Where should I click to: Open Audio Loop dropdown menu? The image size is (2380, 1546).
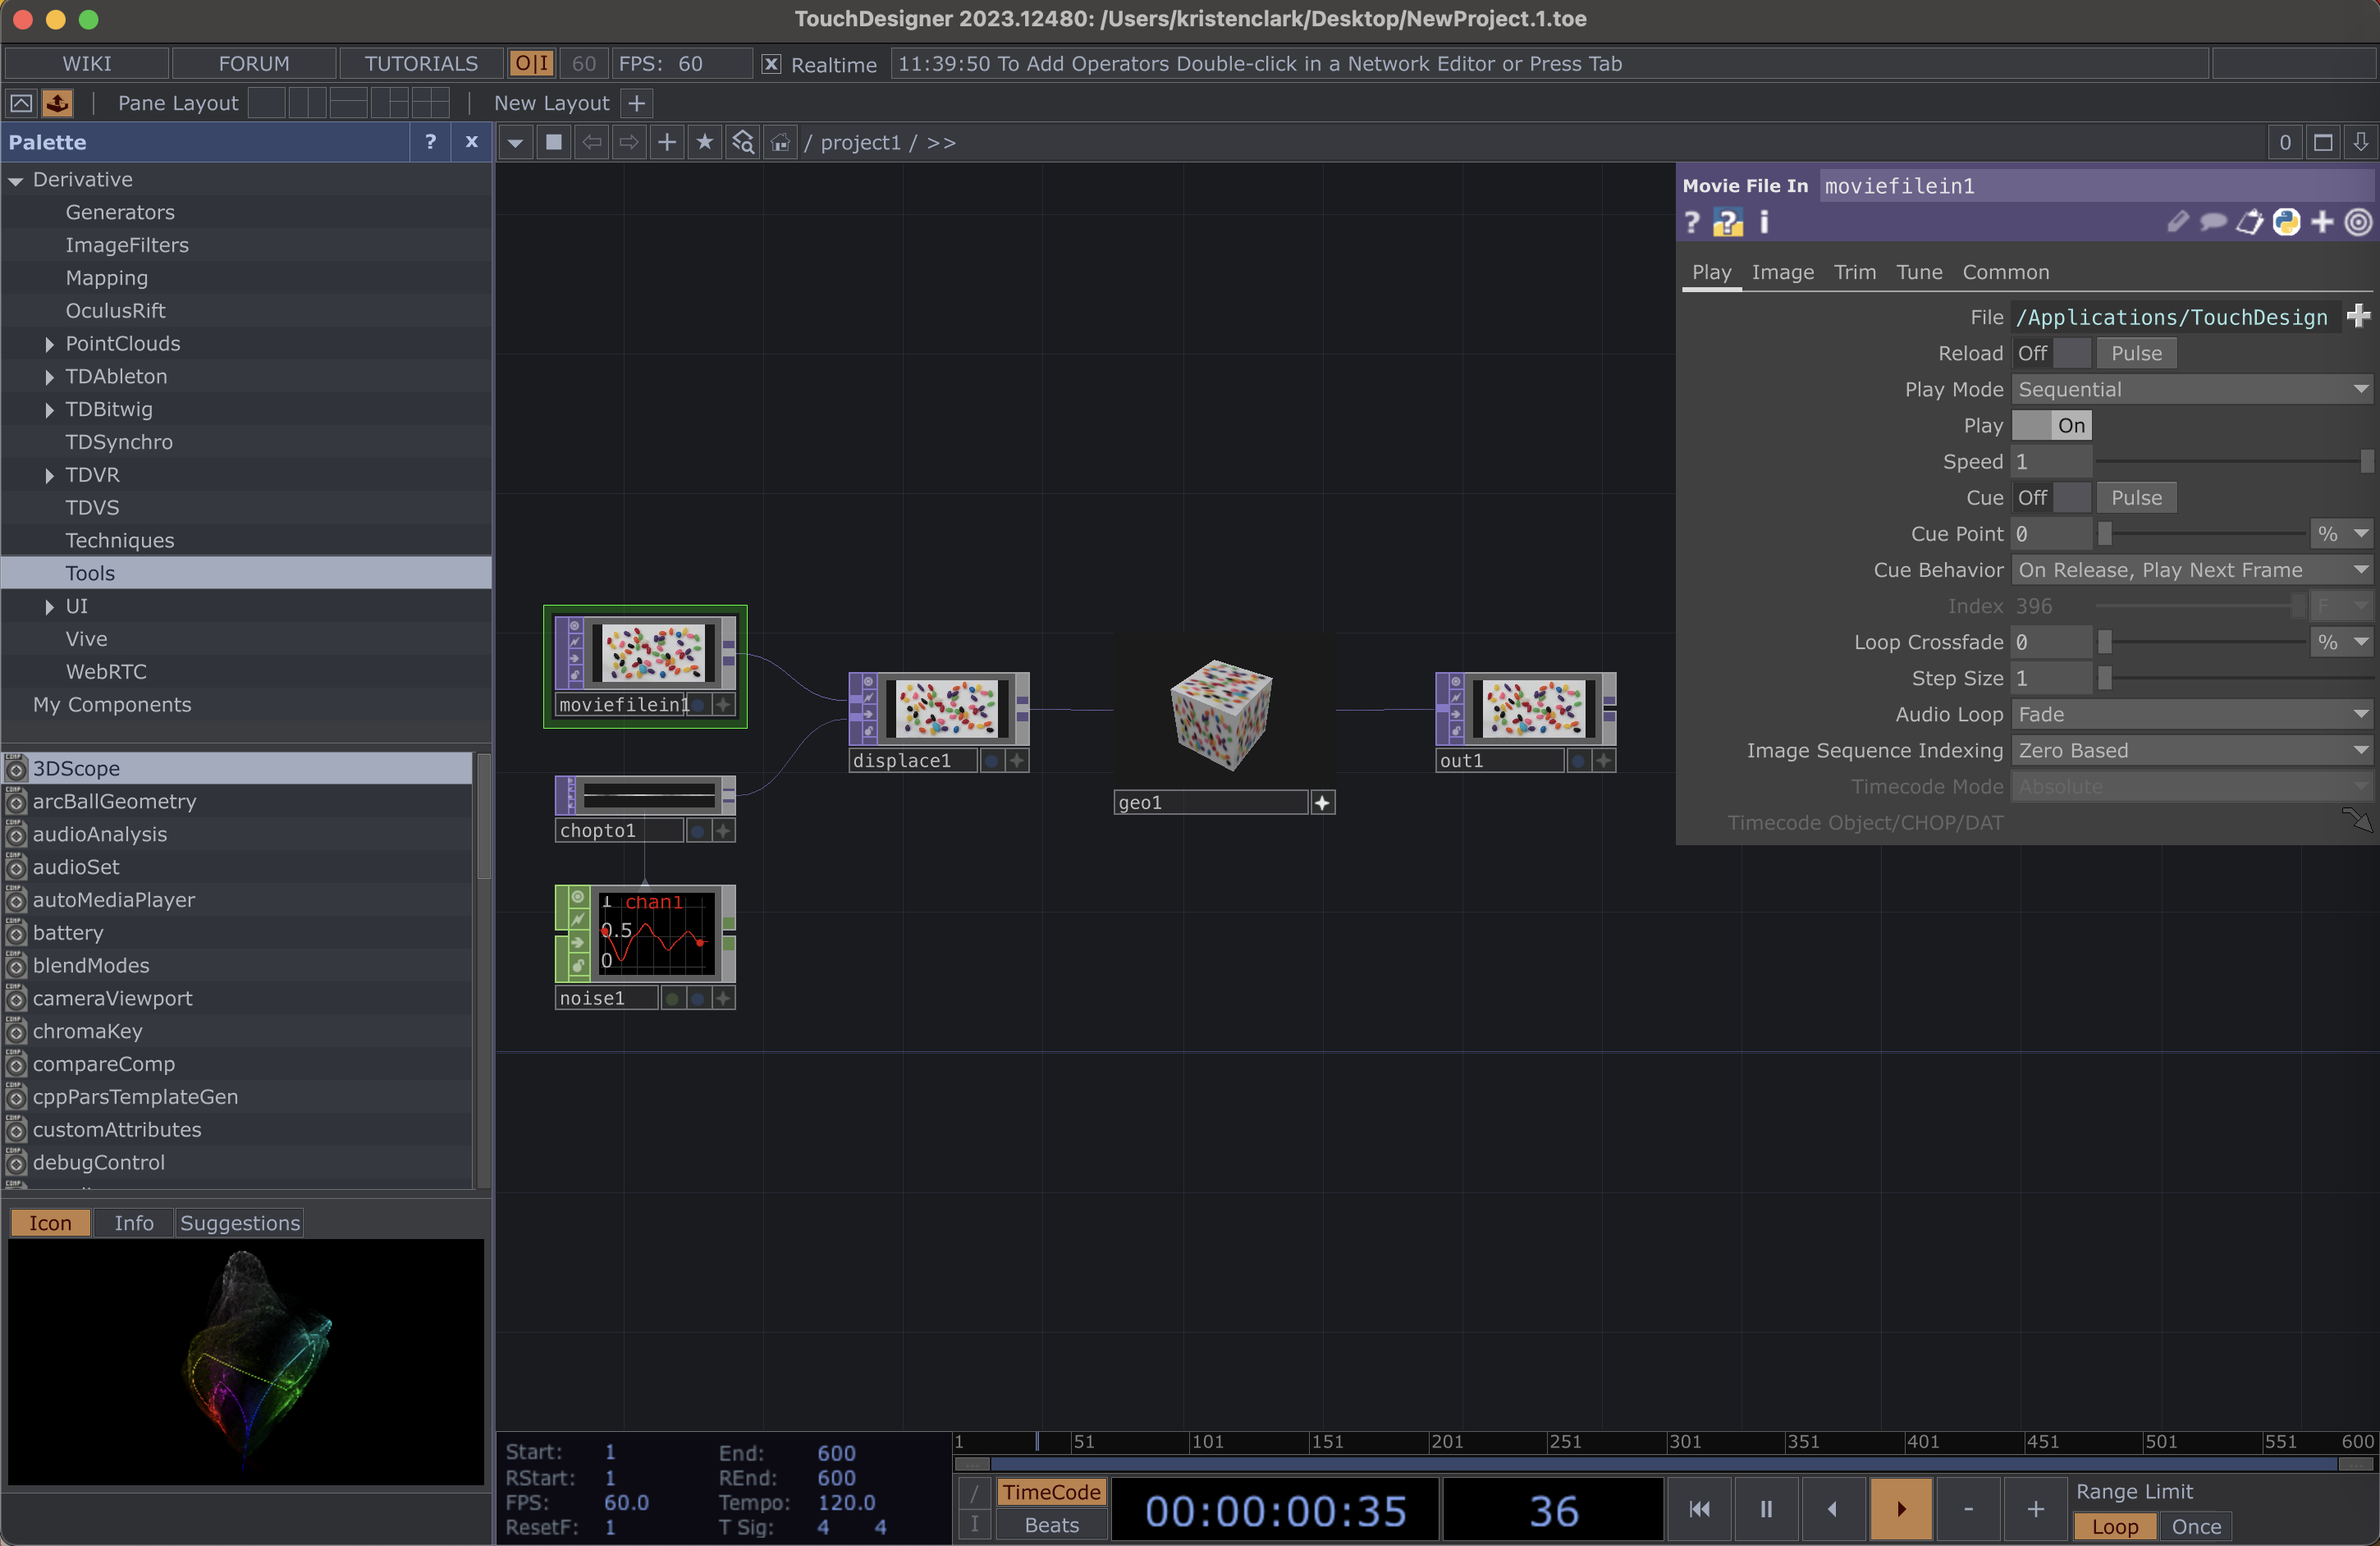tap(2191, 714)
